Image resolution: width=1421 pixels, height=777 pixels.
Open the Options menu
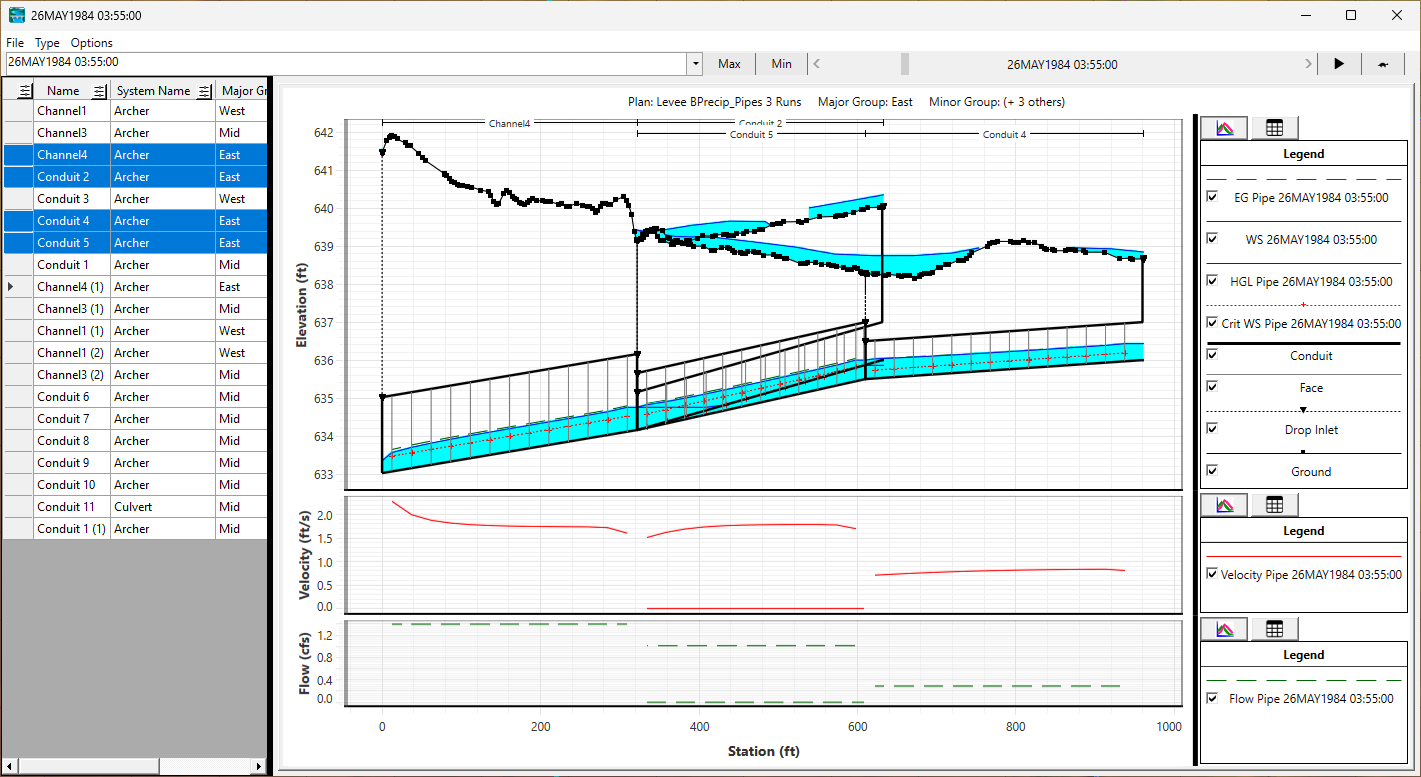coord(91,43)
